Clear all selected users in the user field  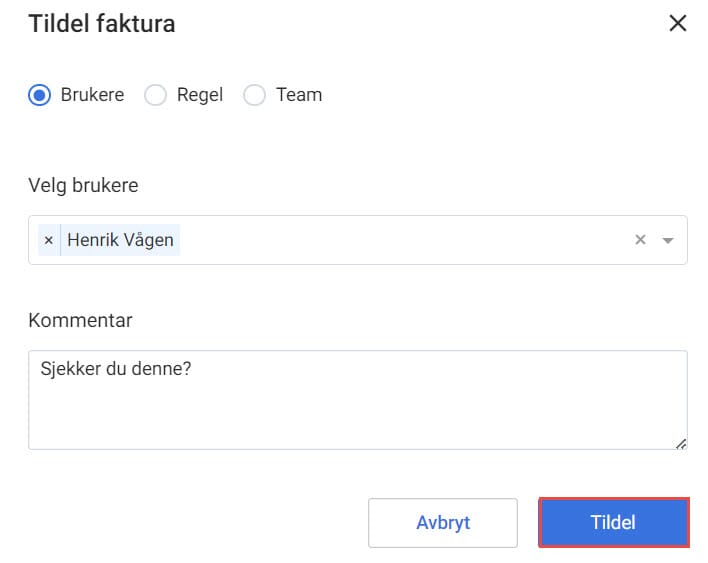pyautogui.click(x=640, y=240)
